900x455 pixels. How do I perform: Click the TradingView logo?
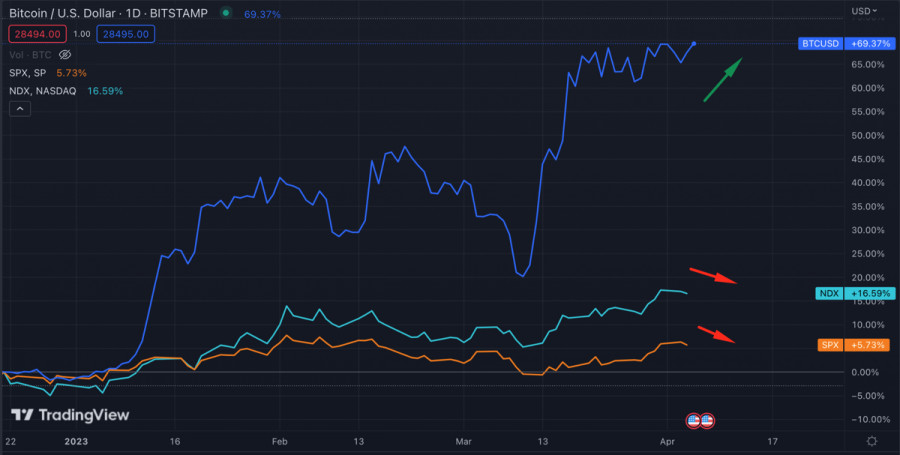point(70,415)
